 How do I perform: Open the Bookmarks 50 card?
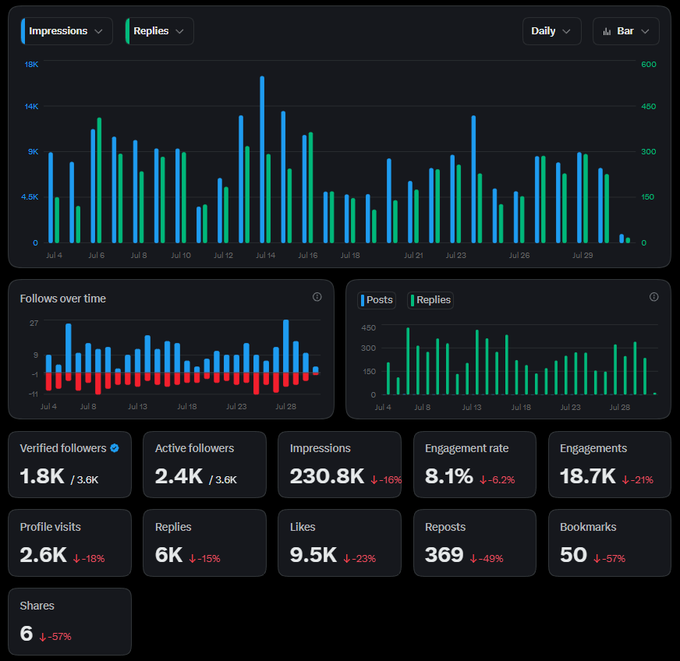[609, 543]
